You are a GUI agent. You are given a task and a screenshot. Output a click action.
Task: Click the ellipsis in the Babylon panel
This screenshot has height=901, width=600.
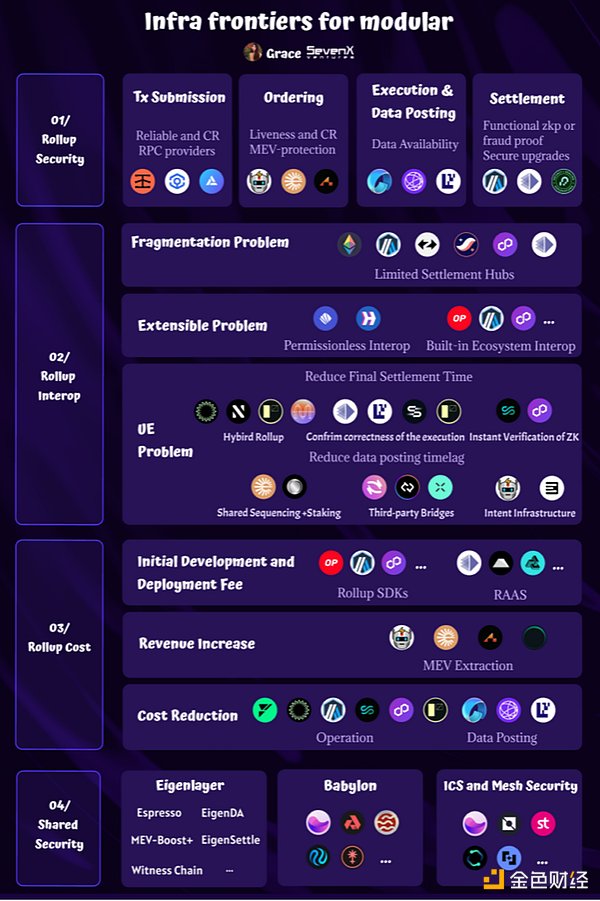pyautogui.click(x=386, y=859)
